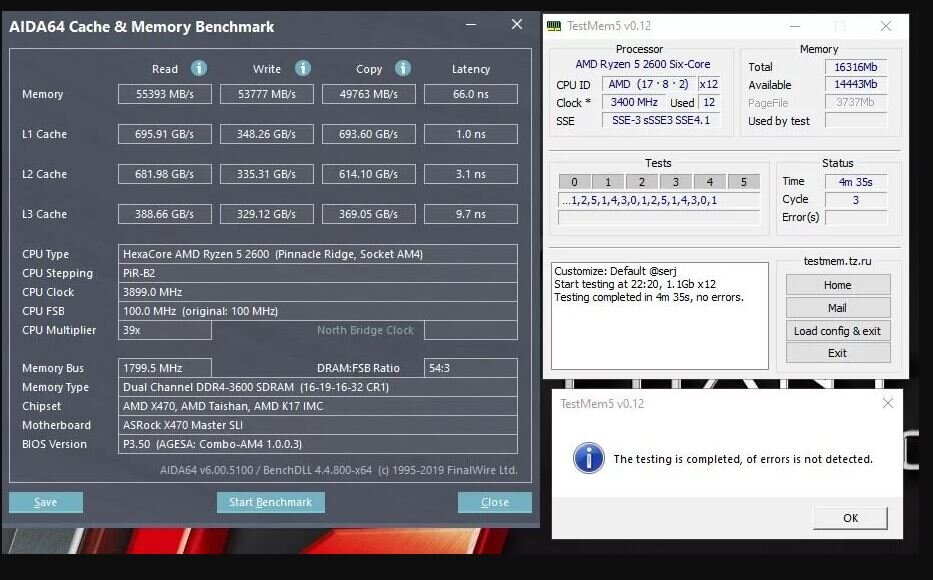Click L2 Cache copy value 614.10 GB/s

pyautogui.click(x=369, y=174)
